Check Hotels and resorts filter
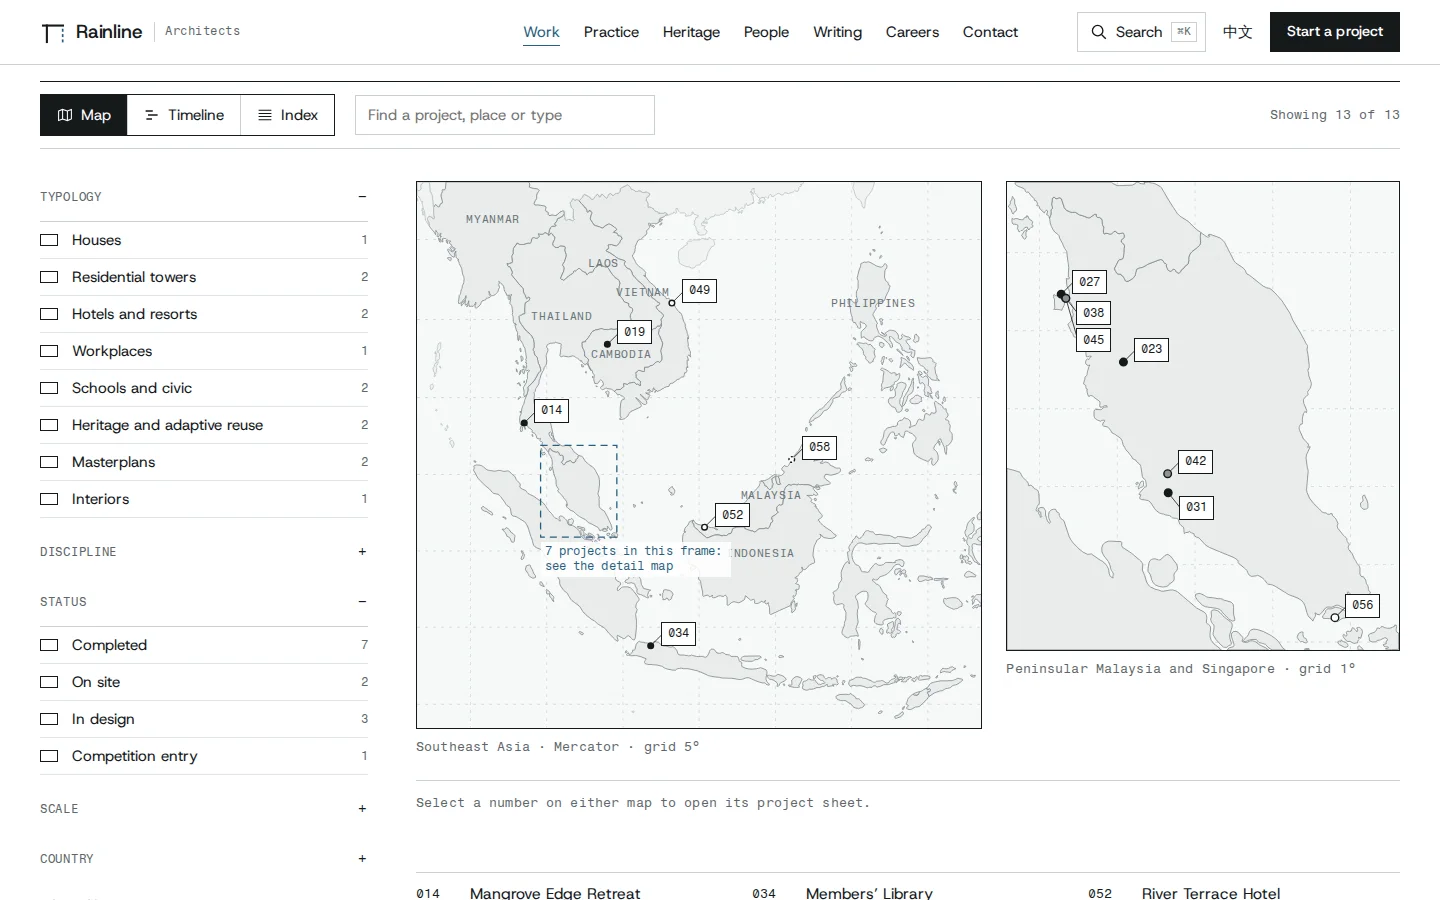This screenshot has height=900, width=1440. tap(49, 314)
